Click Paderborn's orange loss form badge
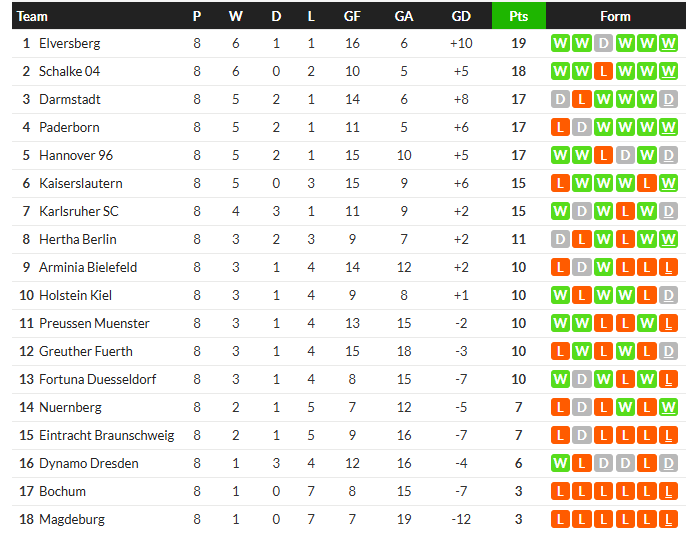 pyautogui.click(x=560, y=127)
